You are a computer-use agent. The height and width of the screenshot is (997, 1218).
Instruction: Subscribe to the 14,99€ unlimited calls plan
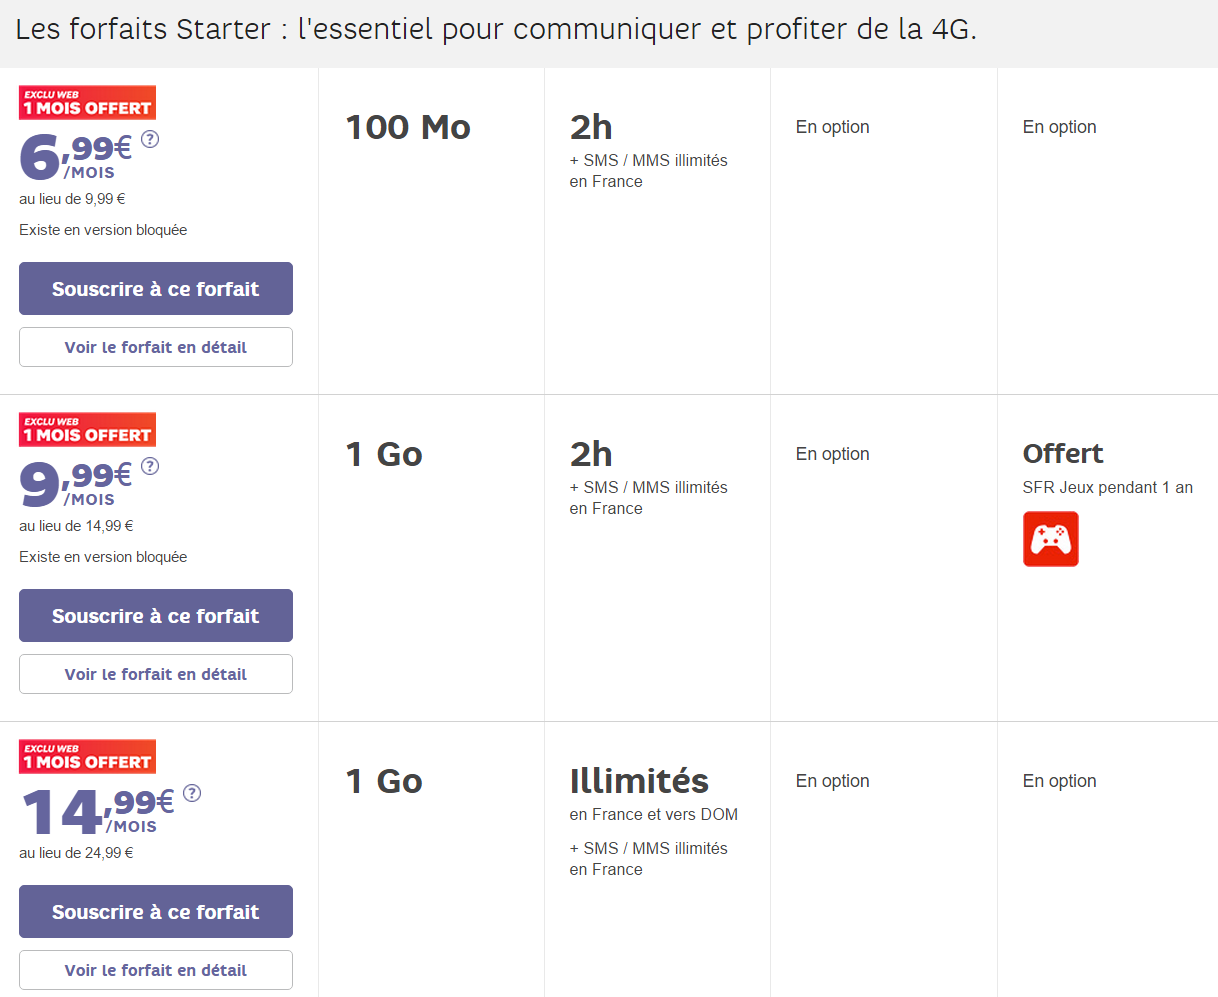[155, 911]
